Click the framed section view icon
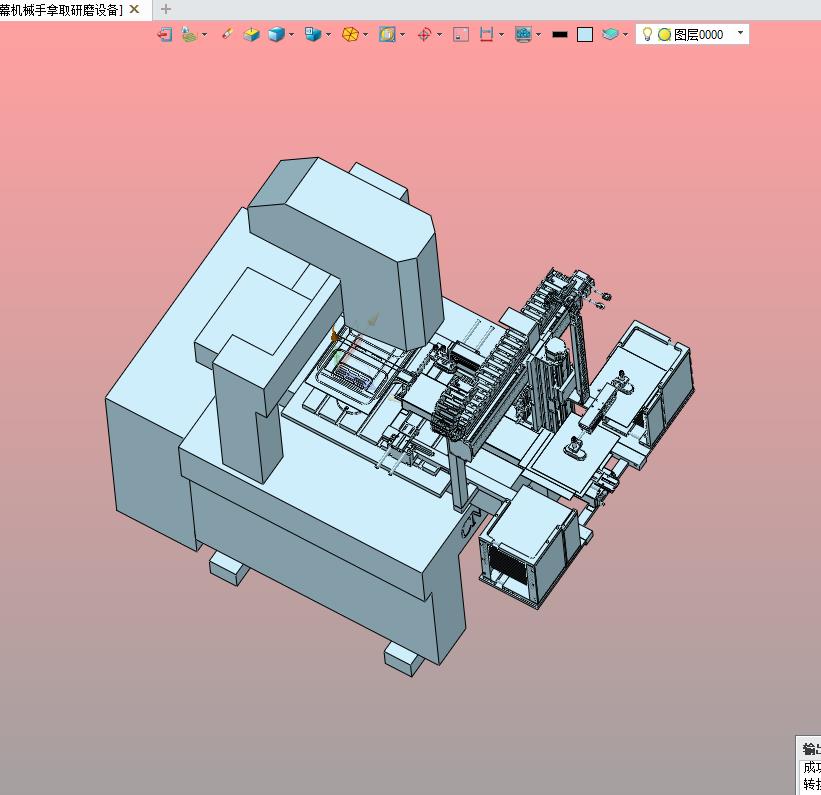The image size is (821, 795). point(387,35)
